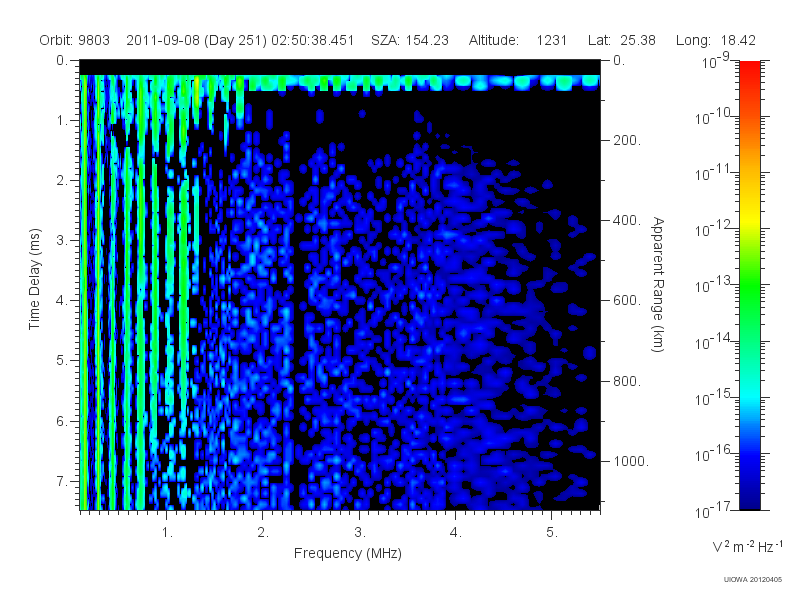Click the 'SZA: 154.23' value
800x600 pixels.
410,40
